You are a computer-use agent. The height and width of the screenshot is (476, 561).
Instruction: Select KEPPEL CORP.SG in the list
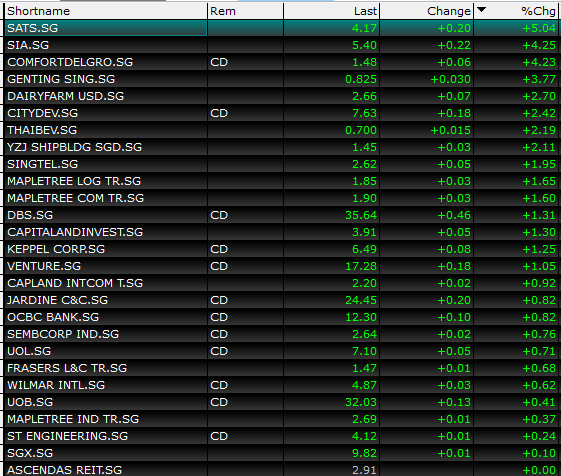coord(281,249)
